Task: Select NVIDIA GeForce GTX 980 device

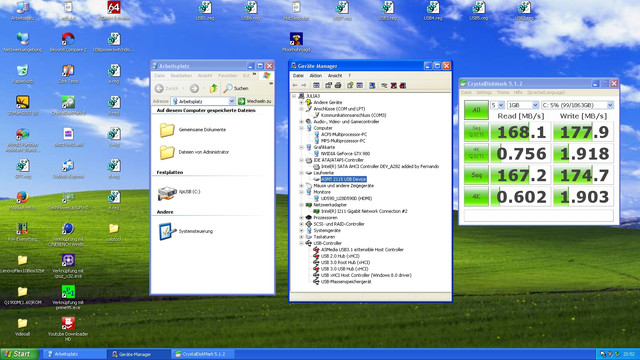Action: [345, 154]
